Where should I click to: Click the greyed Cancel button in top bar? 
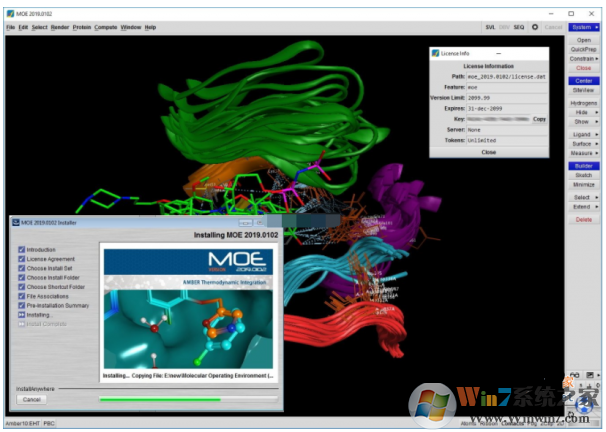pos(553,27)
